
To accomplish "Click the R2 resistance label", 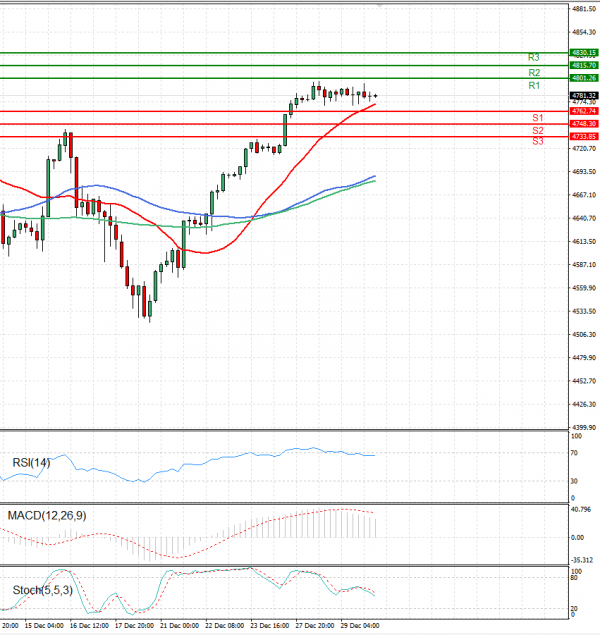I will click(x=534, y=73).
